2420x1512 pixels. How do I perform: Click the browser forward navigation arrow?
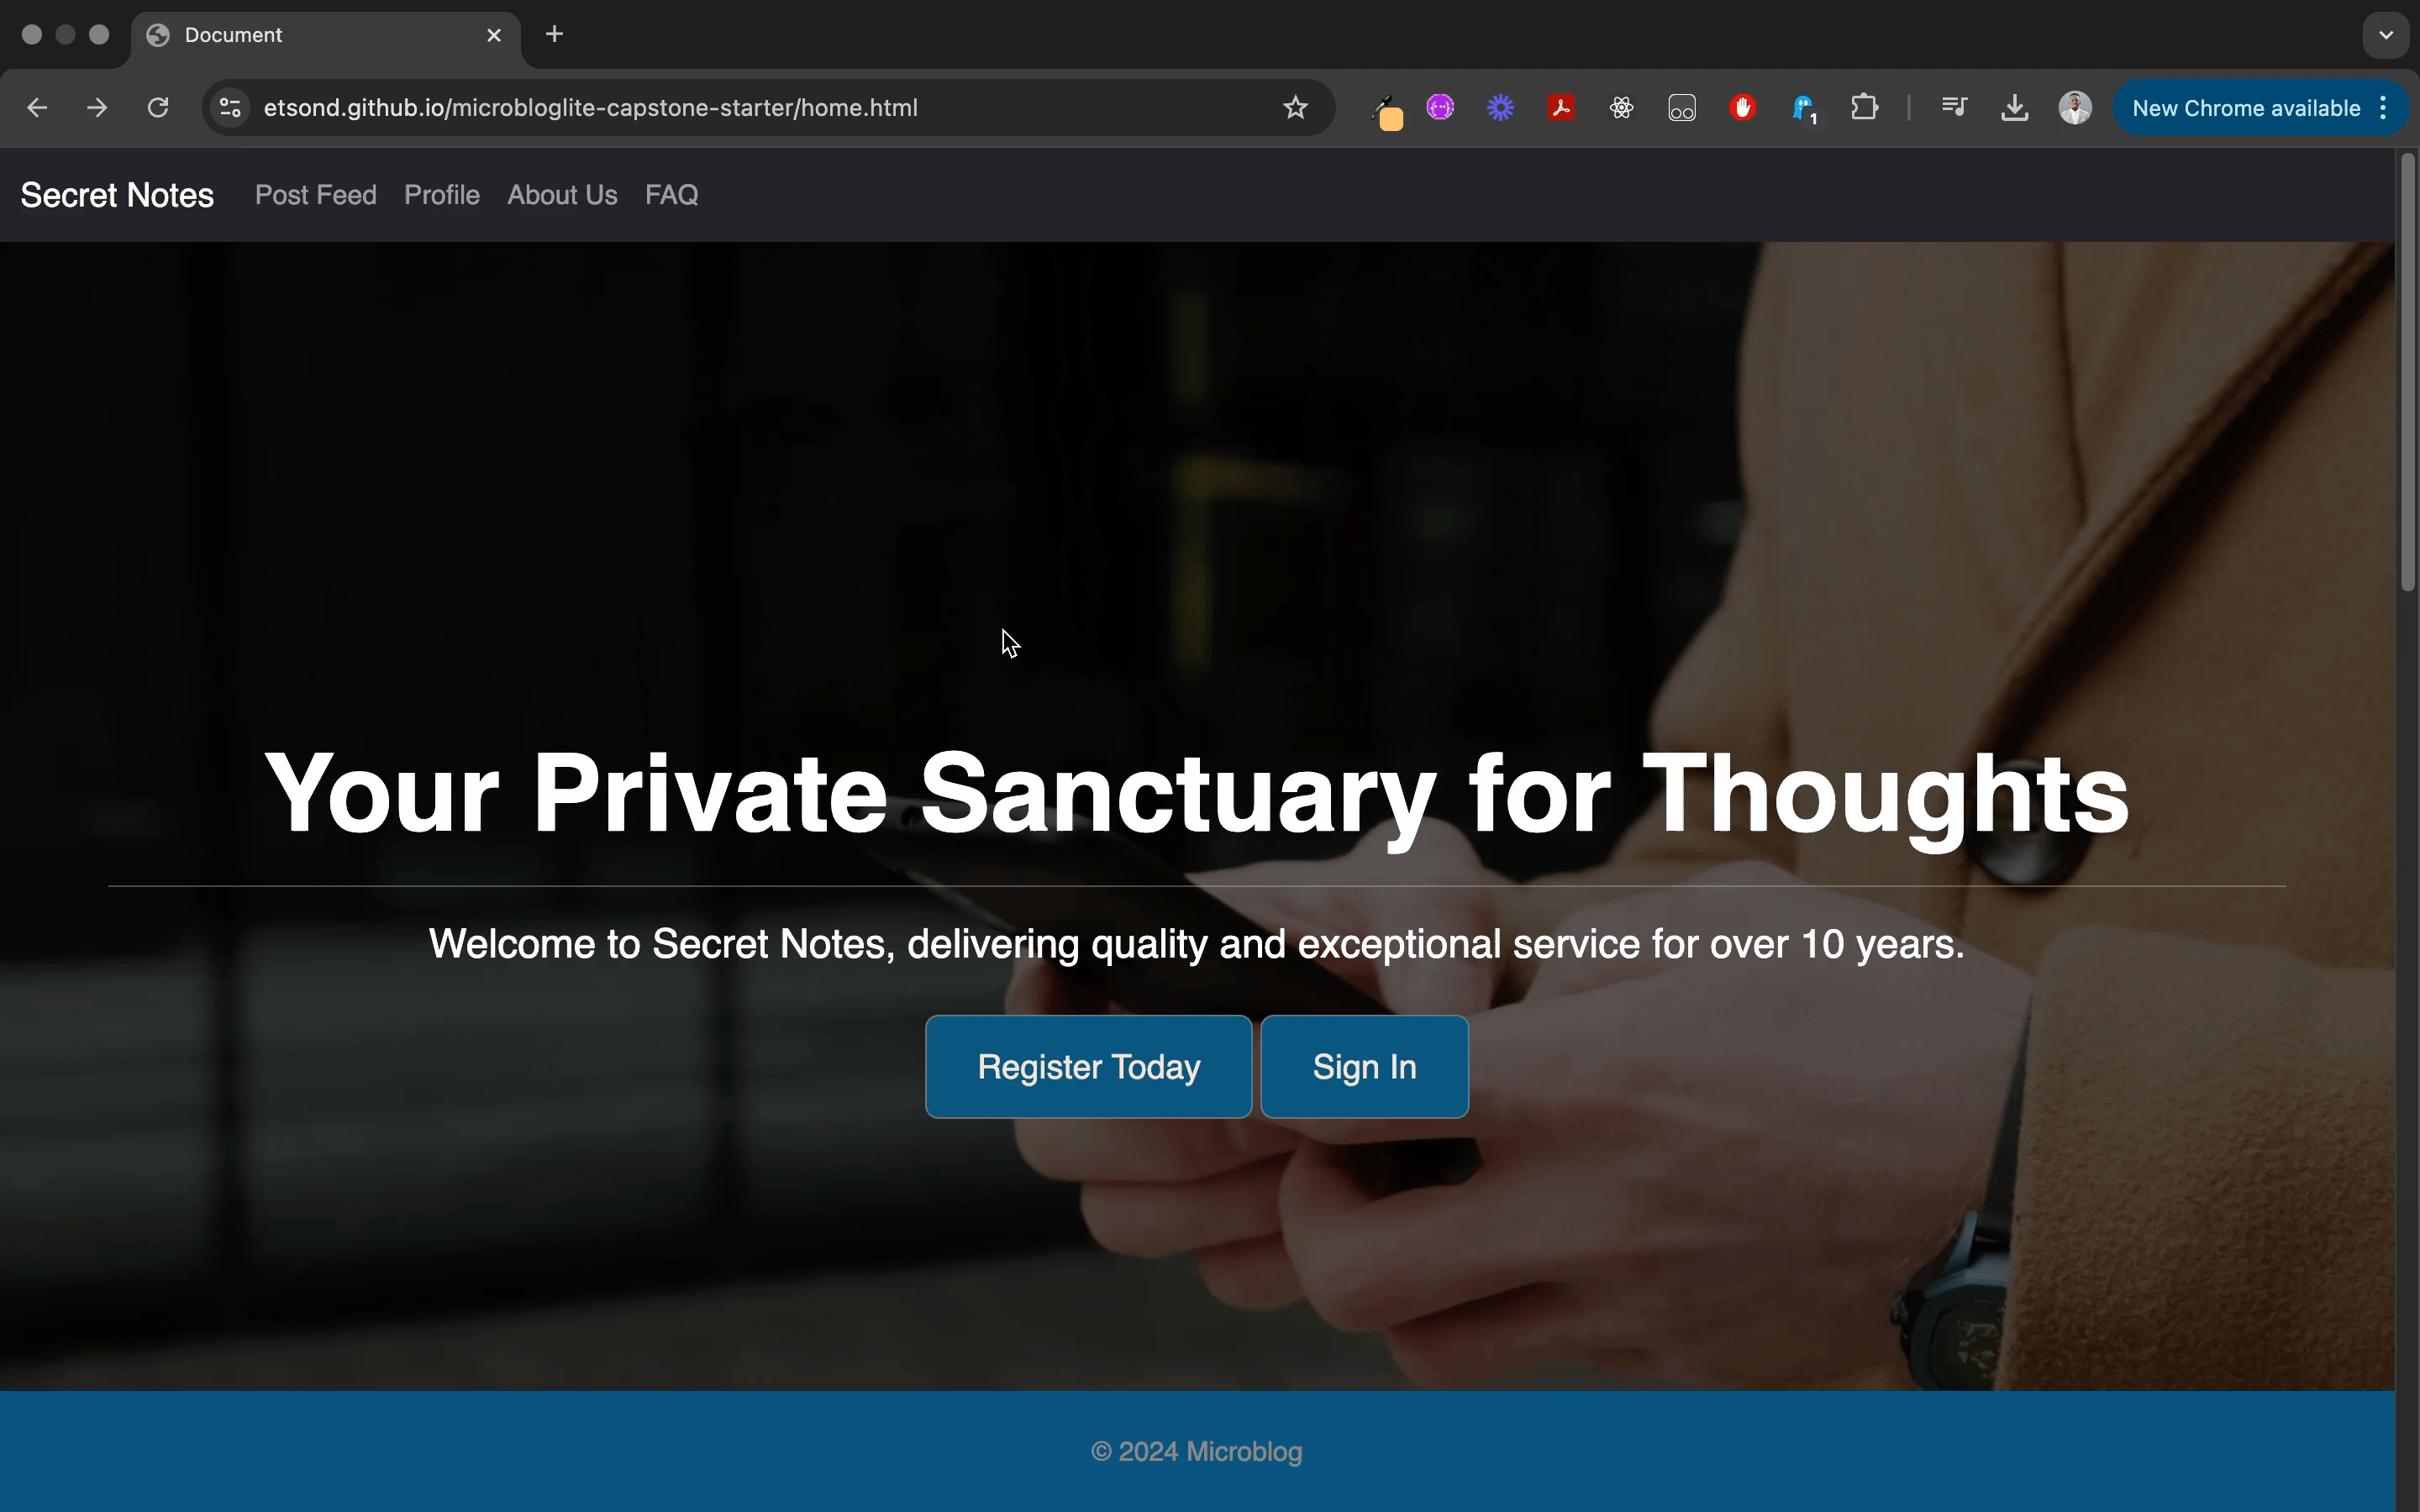point(97,108)
